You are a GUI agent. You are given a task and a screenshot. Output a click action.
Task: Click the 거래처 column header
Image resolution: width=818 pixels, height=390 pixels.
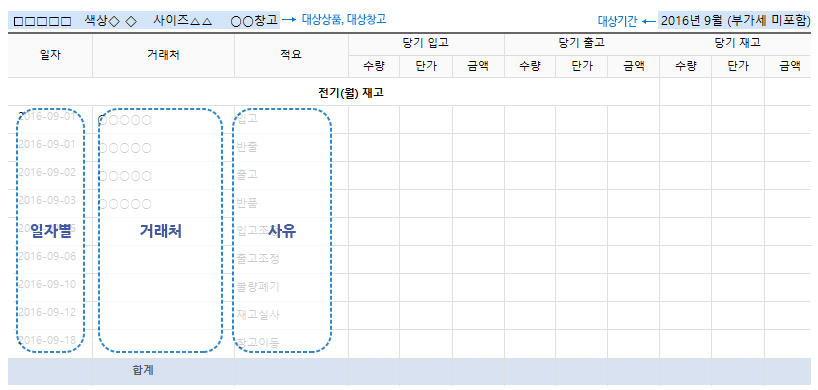tap(163, 56)
